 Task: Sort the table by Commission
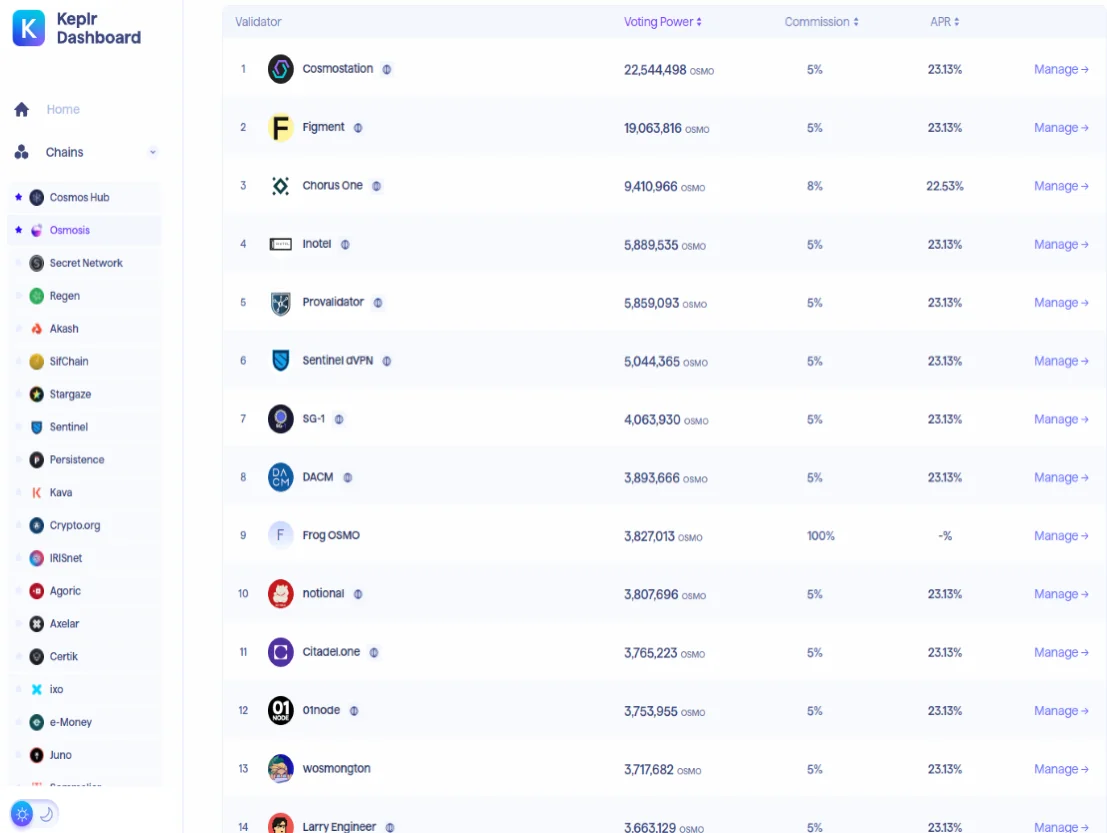821,22
